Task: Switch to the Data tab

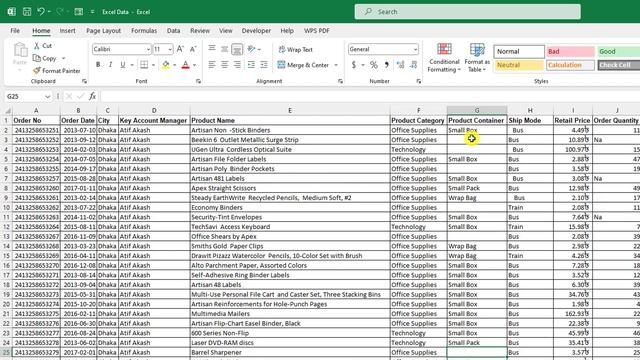Action: (173, 31)
